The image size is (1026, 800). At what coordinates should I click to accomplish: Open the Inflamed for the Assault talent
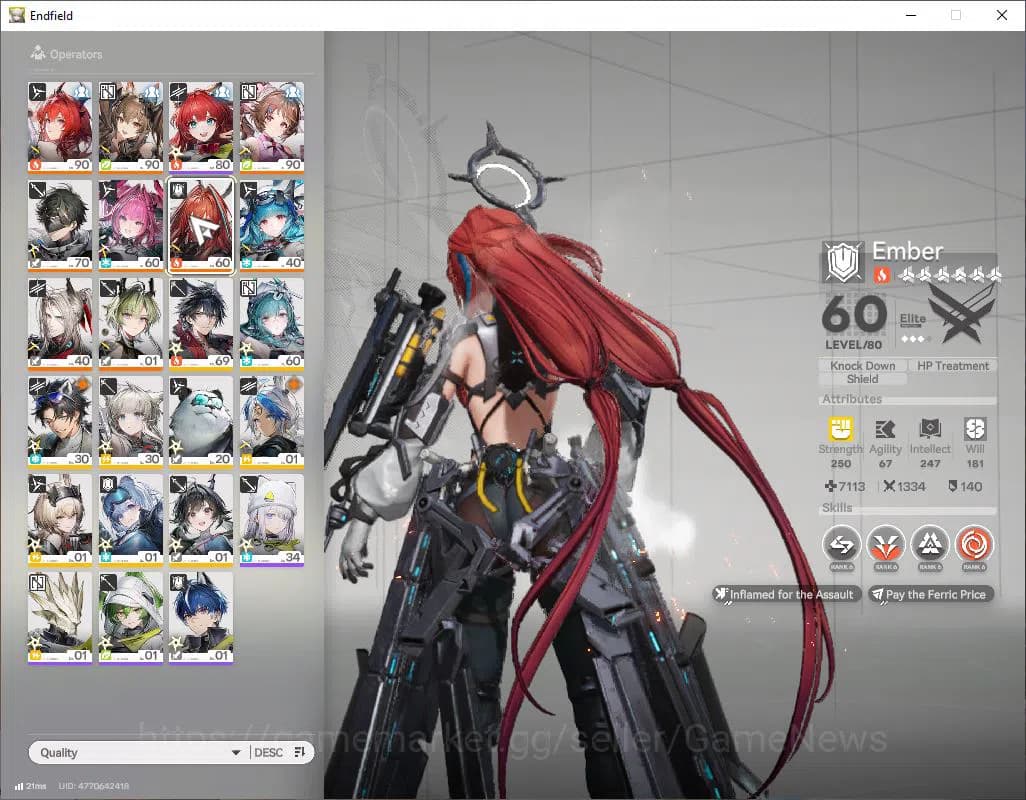(x=786, y=595)
